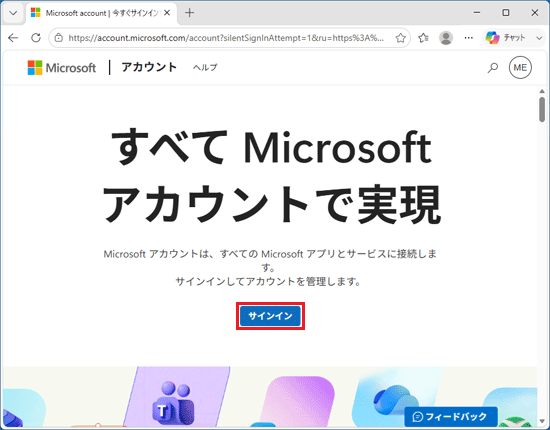Click the text サインインしてアカウントを管理します。
Image resolution: width=550 pixels, height=430 pixels.
pyautogui.click(x=269, y=281)
